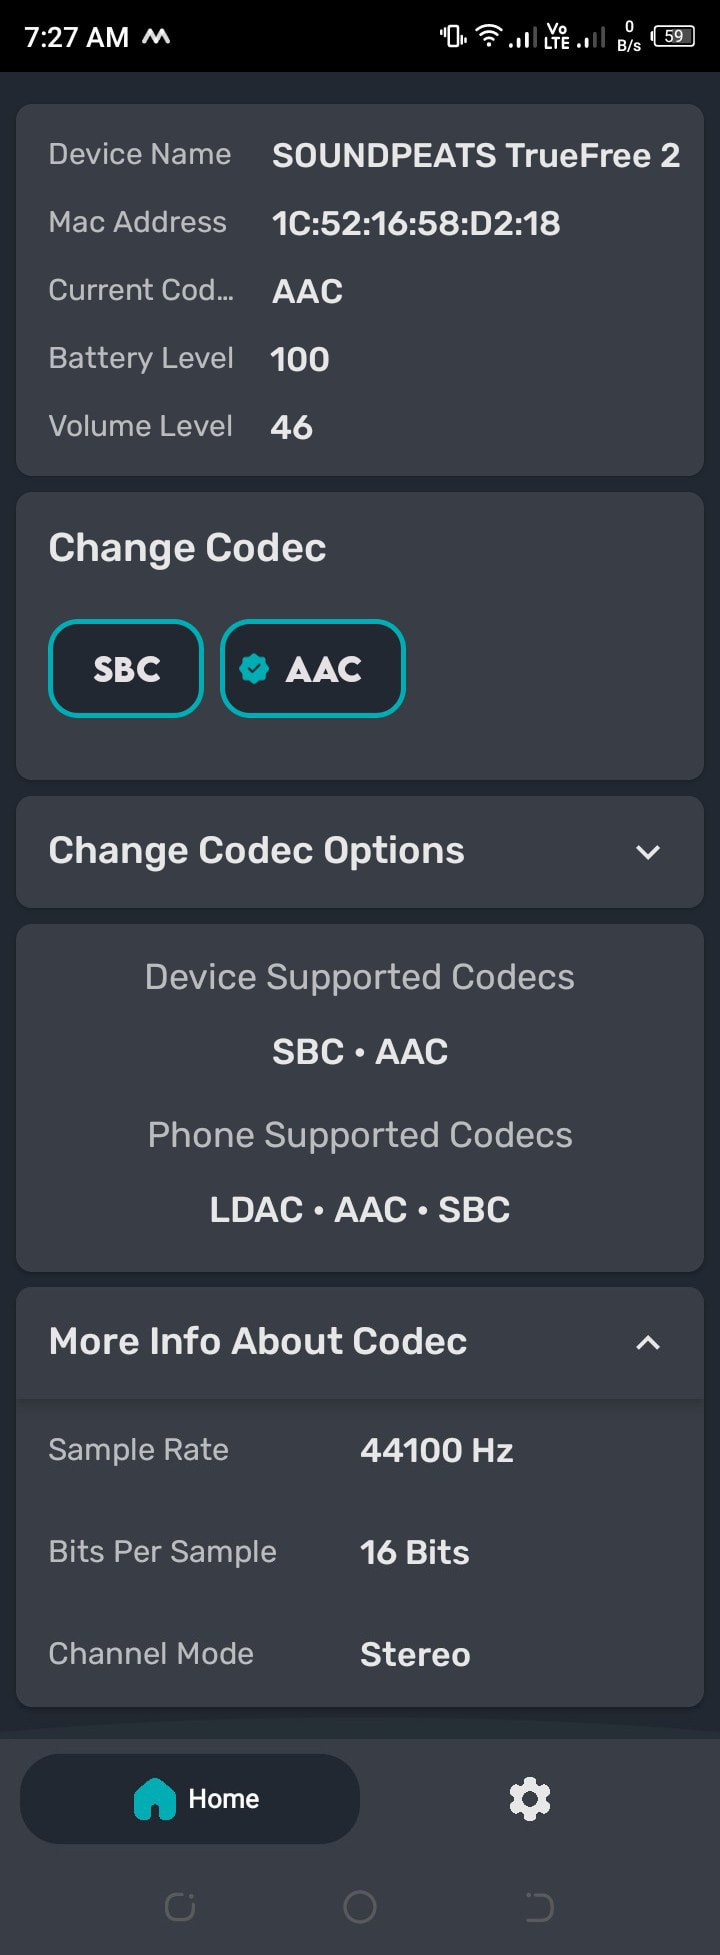The height and width of the screenshot is (1955, 720).
Task: Tap the SOUNDPEATS TrueFree 2 device name
Action: (x=476, y=156)
